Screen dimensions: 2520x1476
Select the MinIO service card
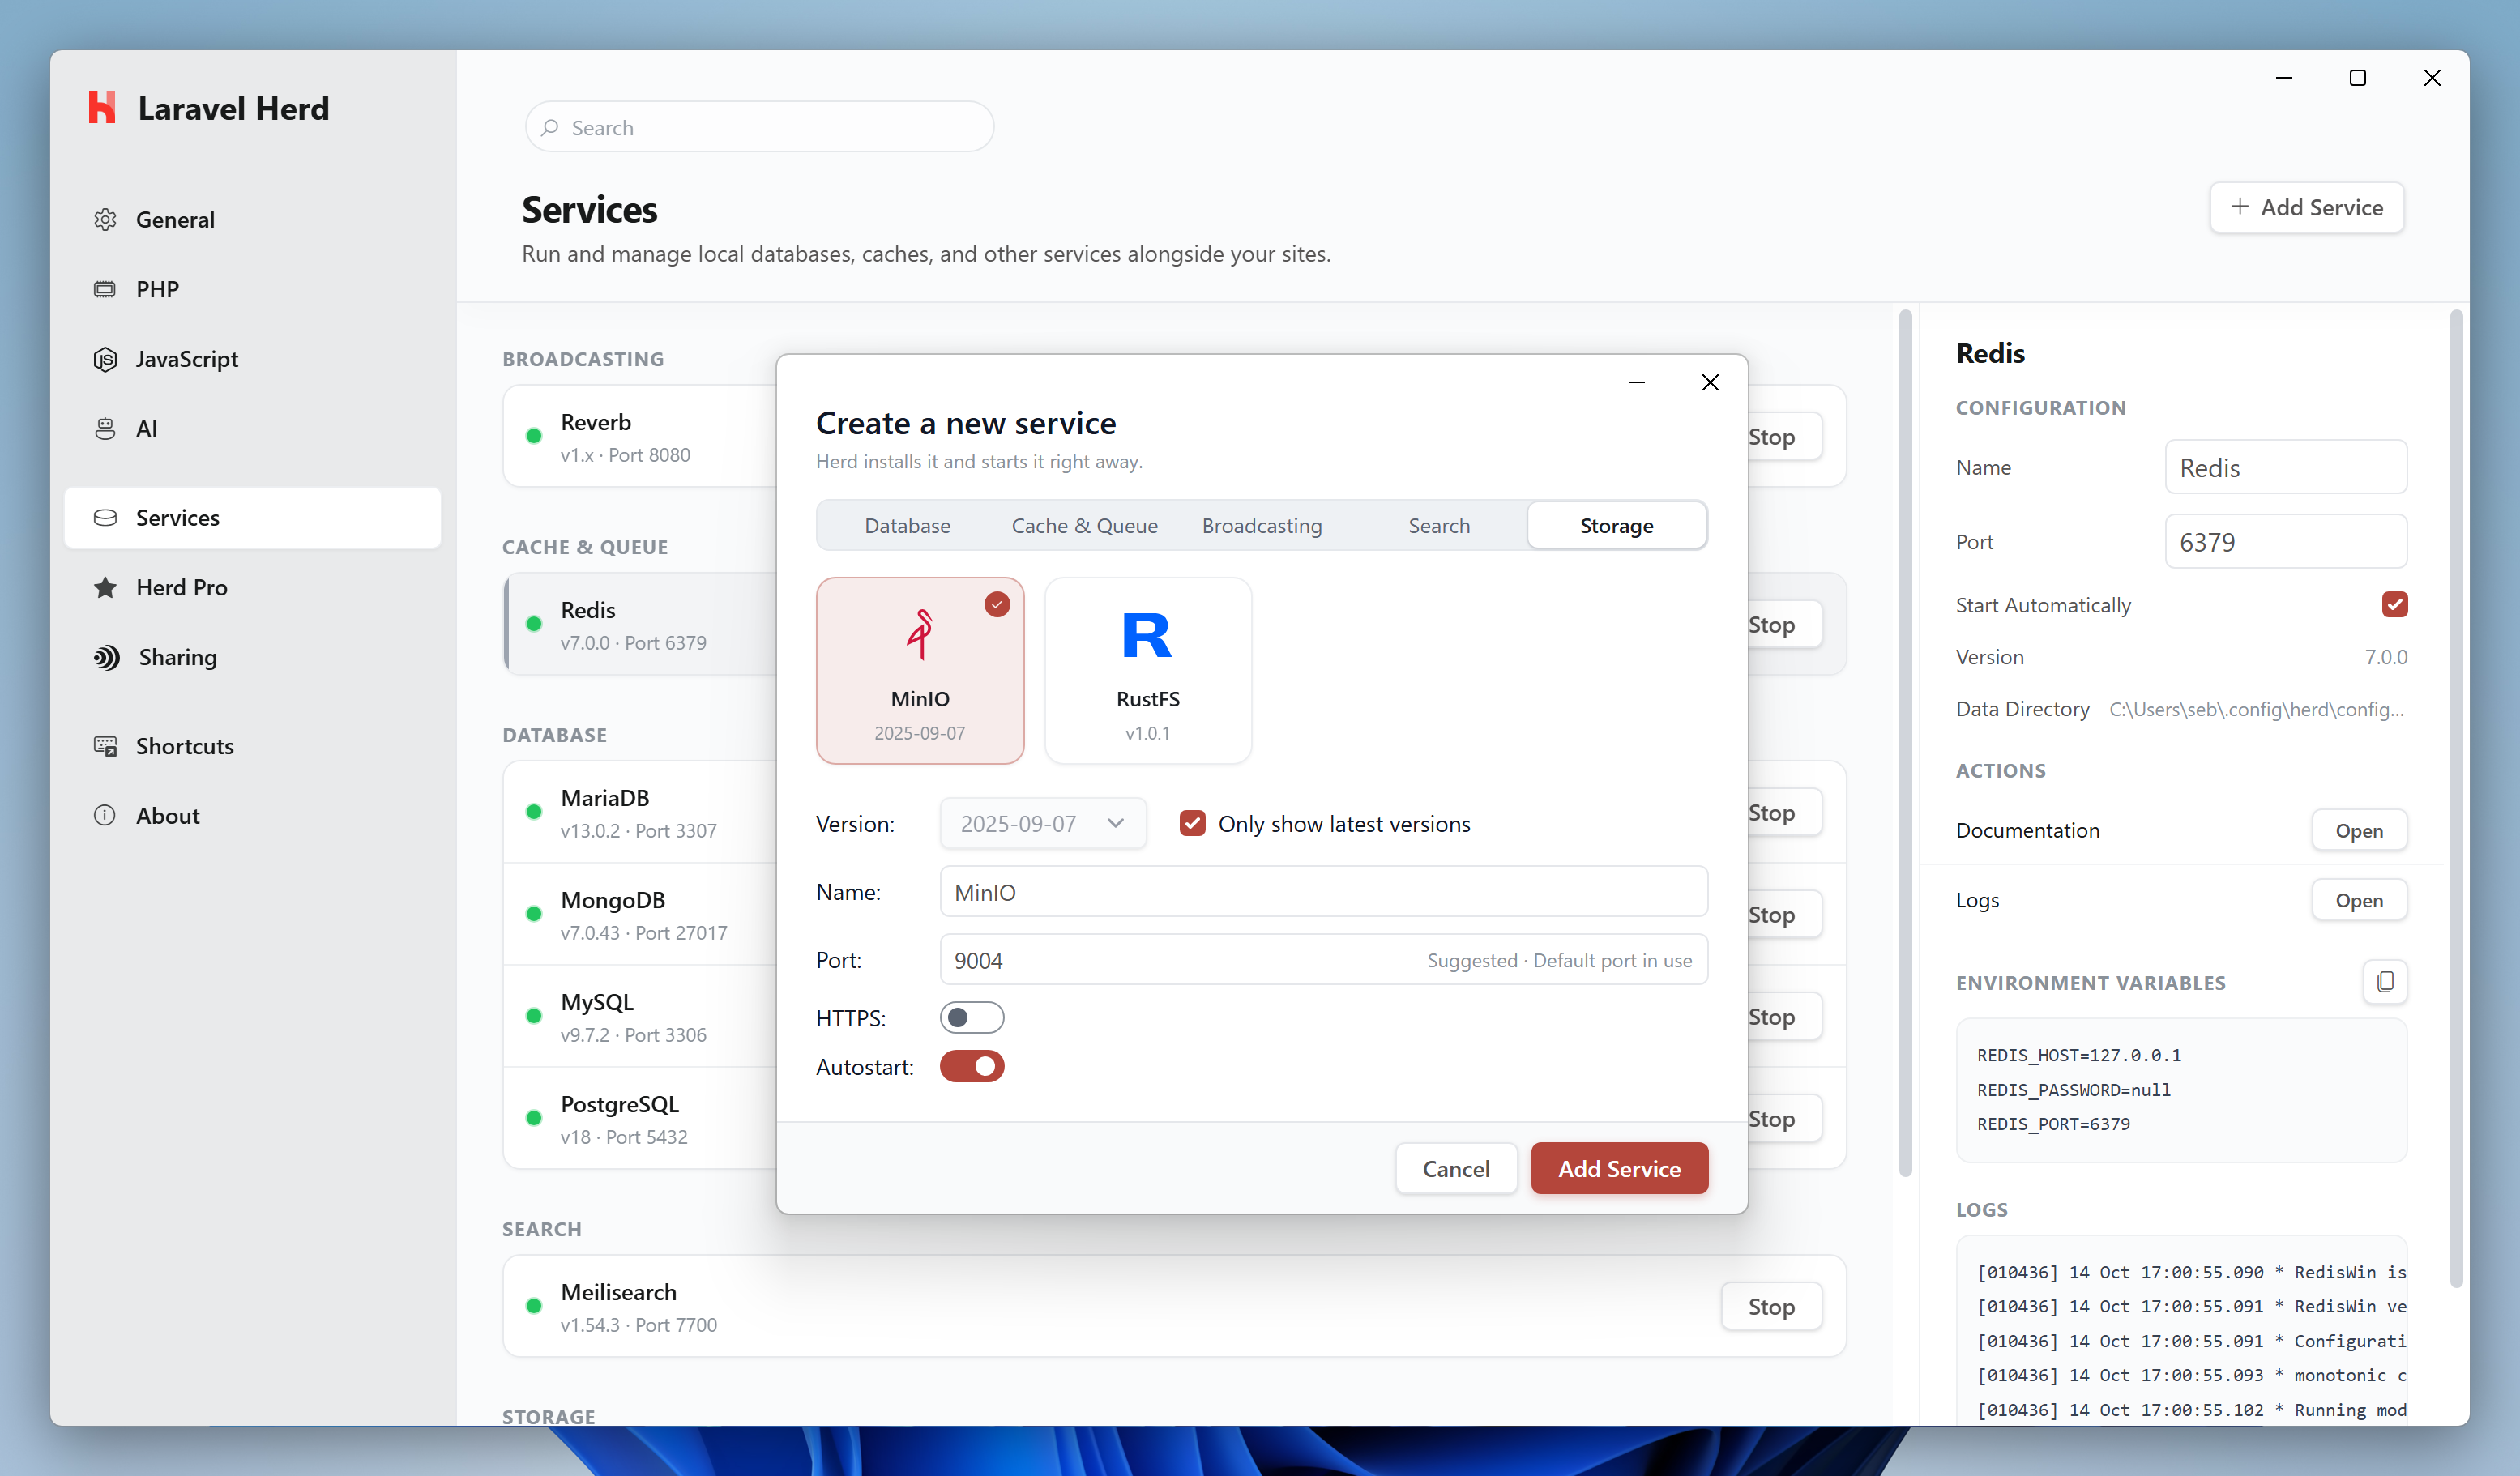(x=920, y=670)
